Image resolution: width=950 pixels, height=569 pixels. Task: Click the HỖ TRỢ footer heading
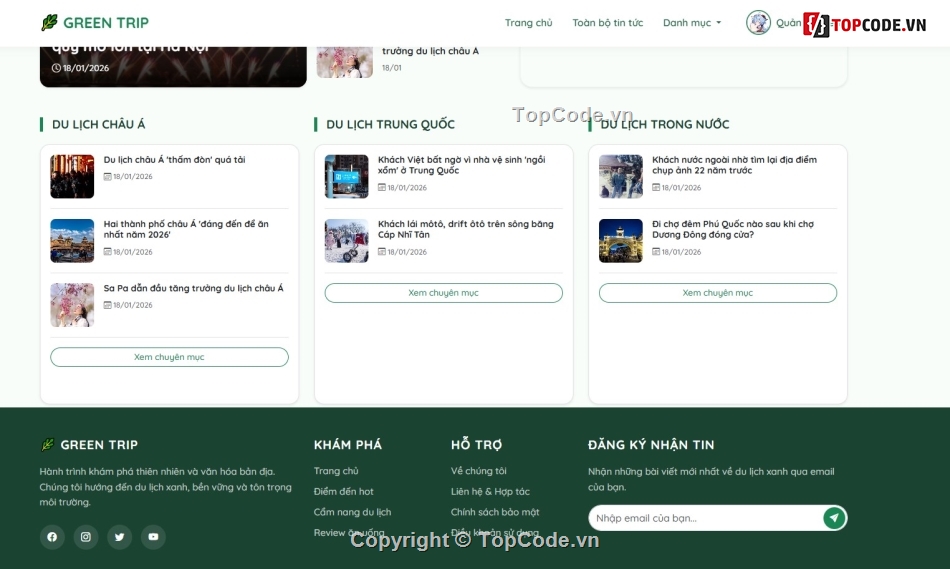pos(476,445)
